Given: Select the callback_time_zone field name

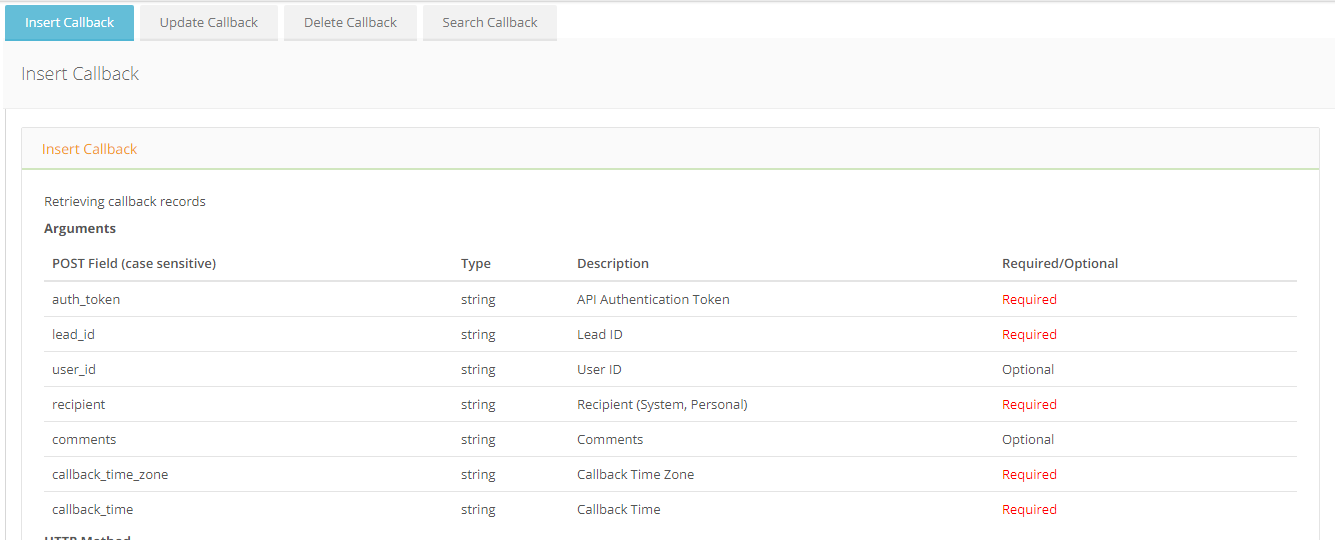Looking at the screenshot, I should (110, 474).
